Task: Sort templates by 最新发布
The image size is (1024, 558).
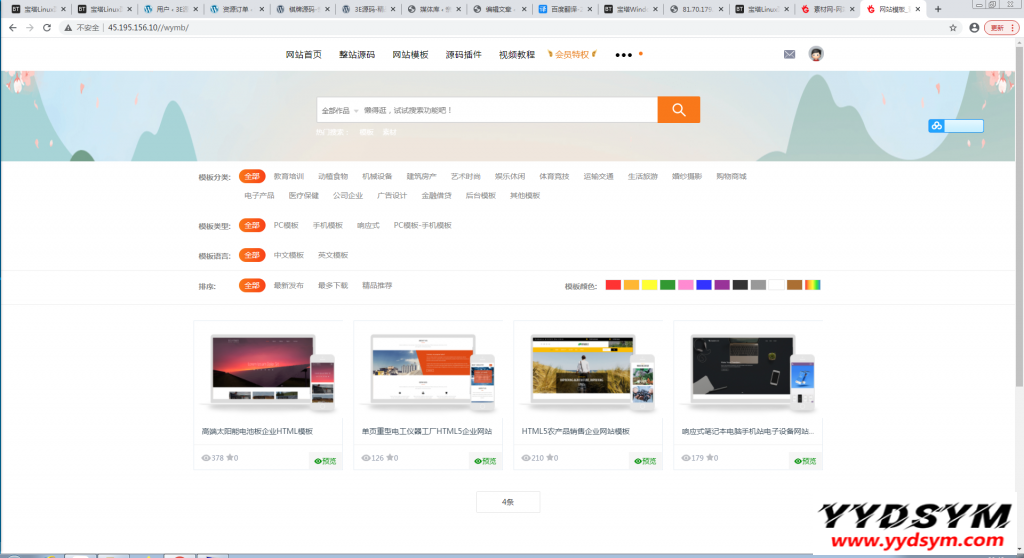Action: [288, 285]
